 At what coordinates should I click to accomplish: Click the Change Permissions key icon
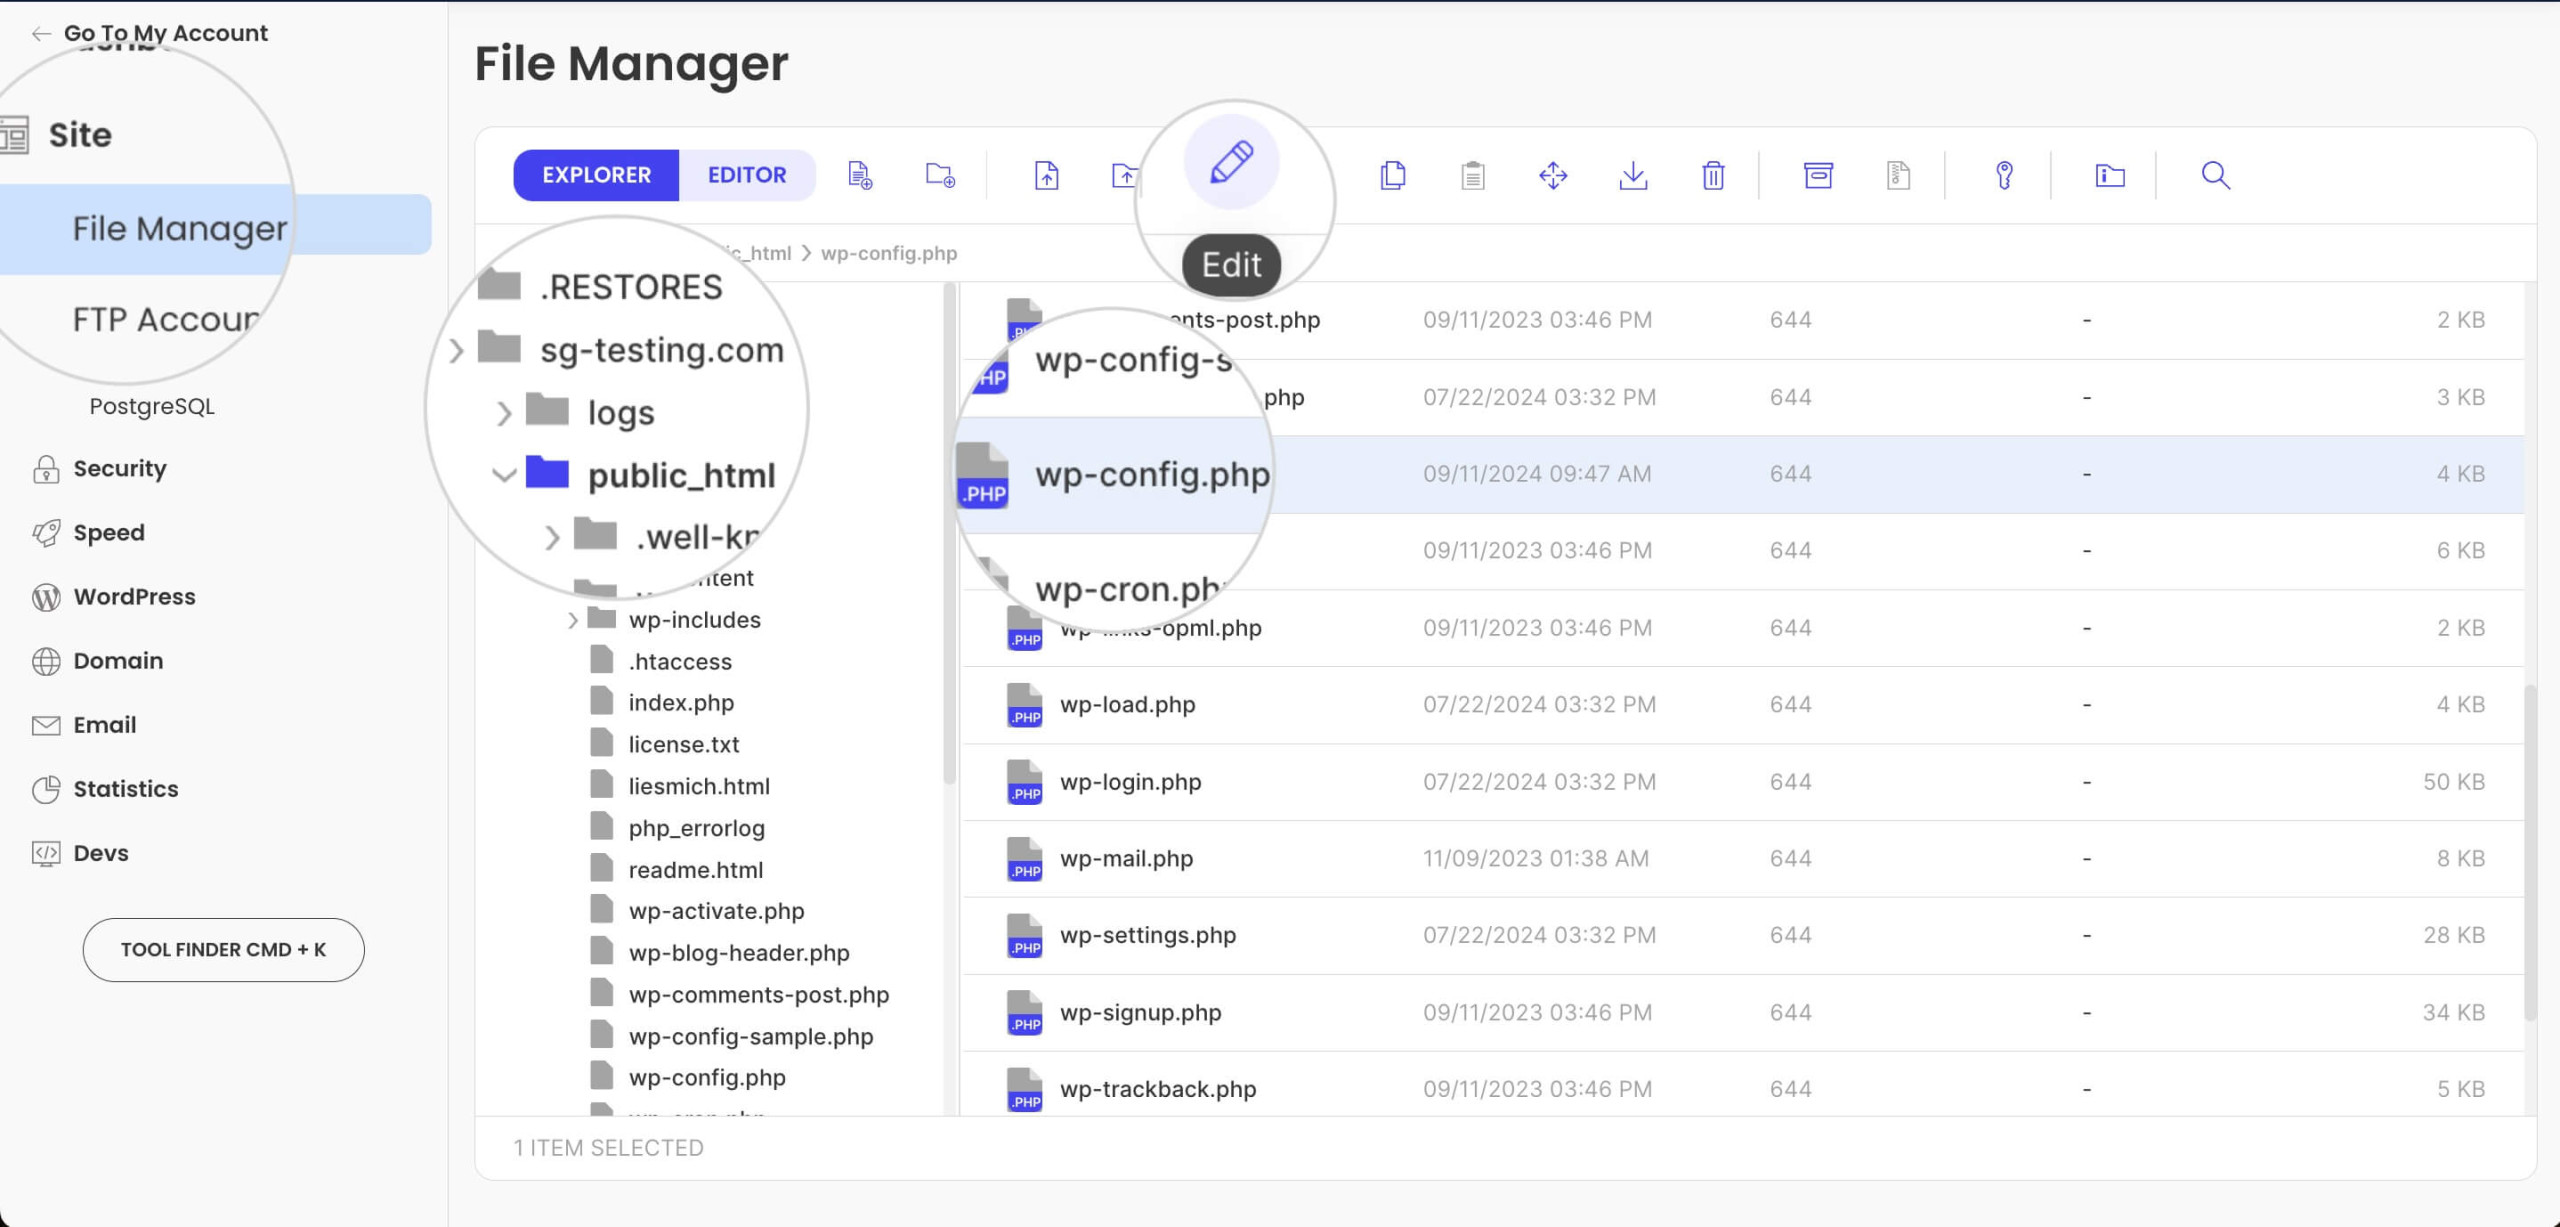coord(2004,175)
